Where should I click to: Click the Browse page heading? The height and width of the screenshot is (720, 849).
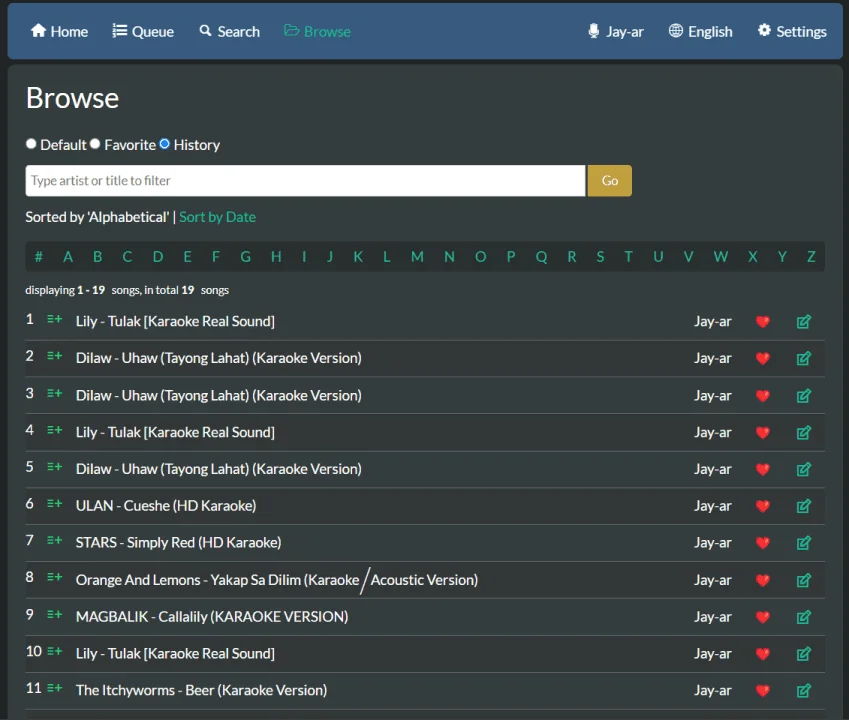[73, 98]
